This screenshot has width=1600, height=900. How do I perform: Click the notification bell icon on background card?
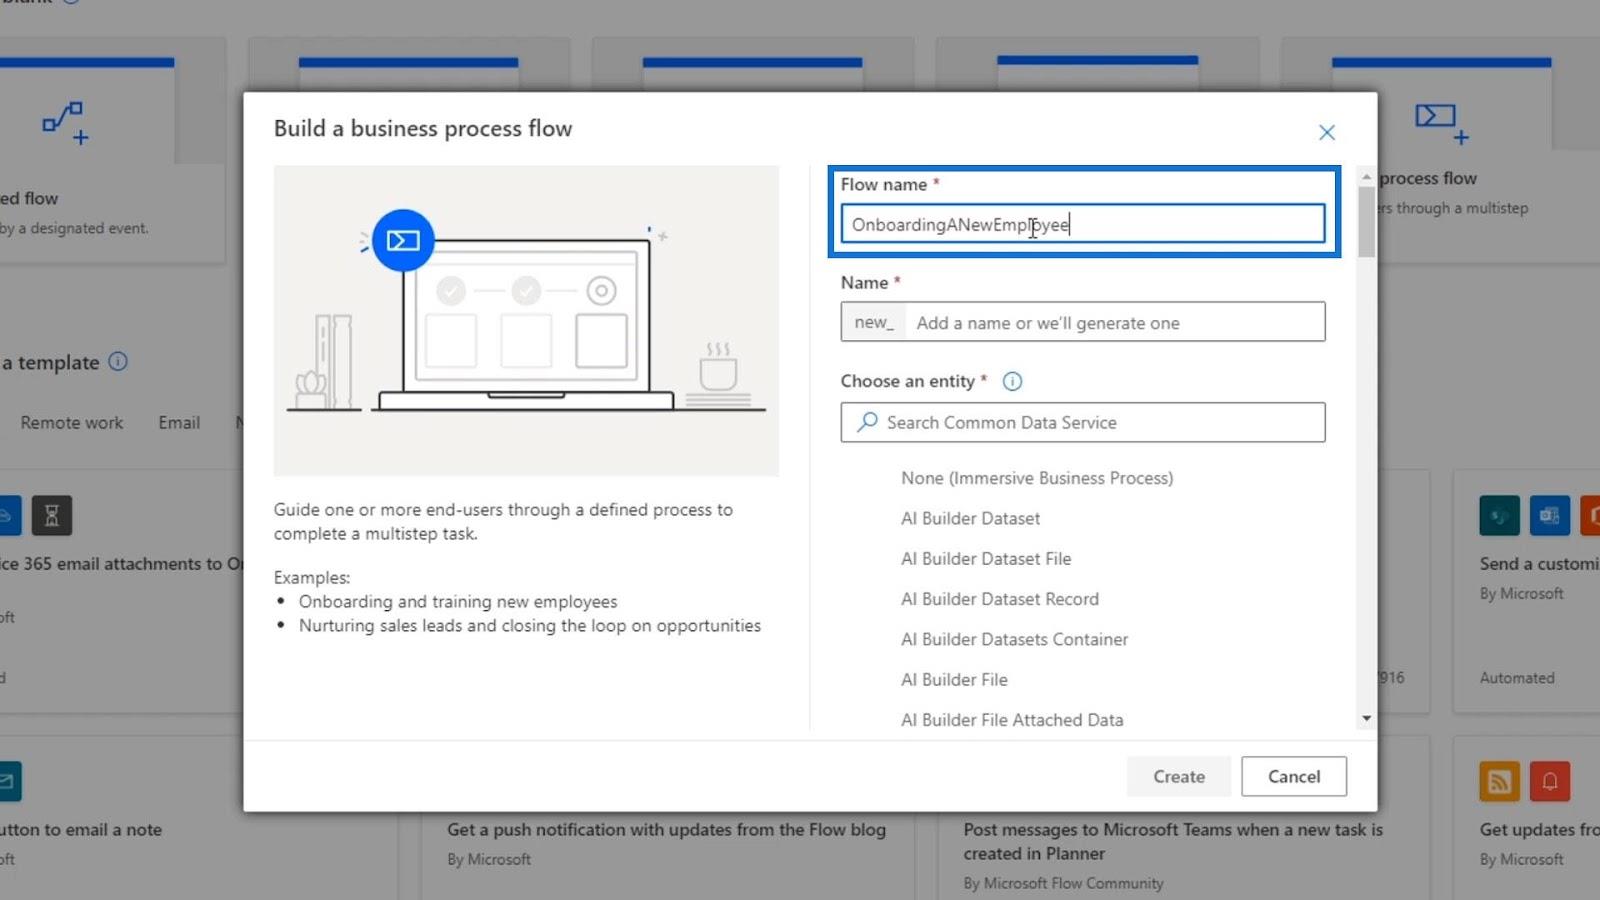point(1550,781)
